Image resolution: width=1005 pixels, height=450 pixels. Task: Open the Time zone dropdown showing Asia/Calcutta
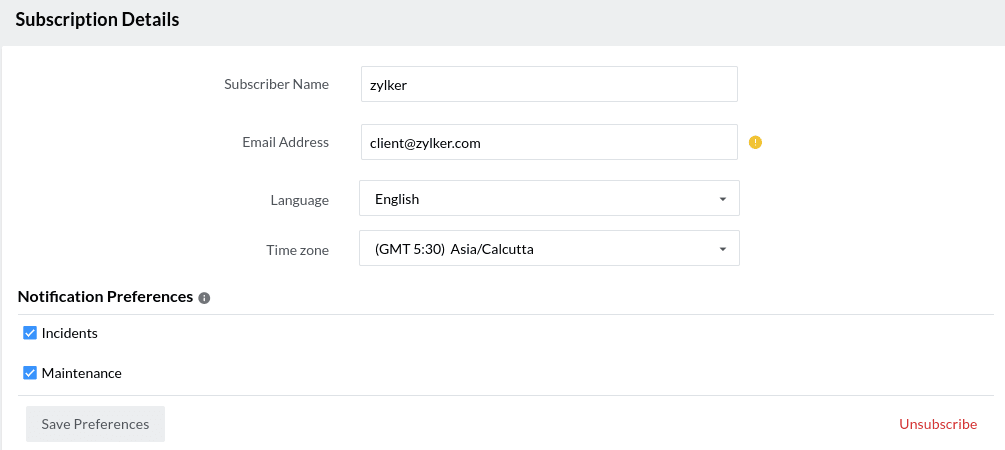(x=548, y=249)
